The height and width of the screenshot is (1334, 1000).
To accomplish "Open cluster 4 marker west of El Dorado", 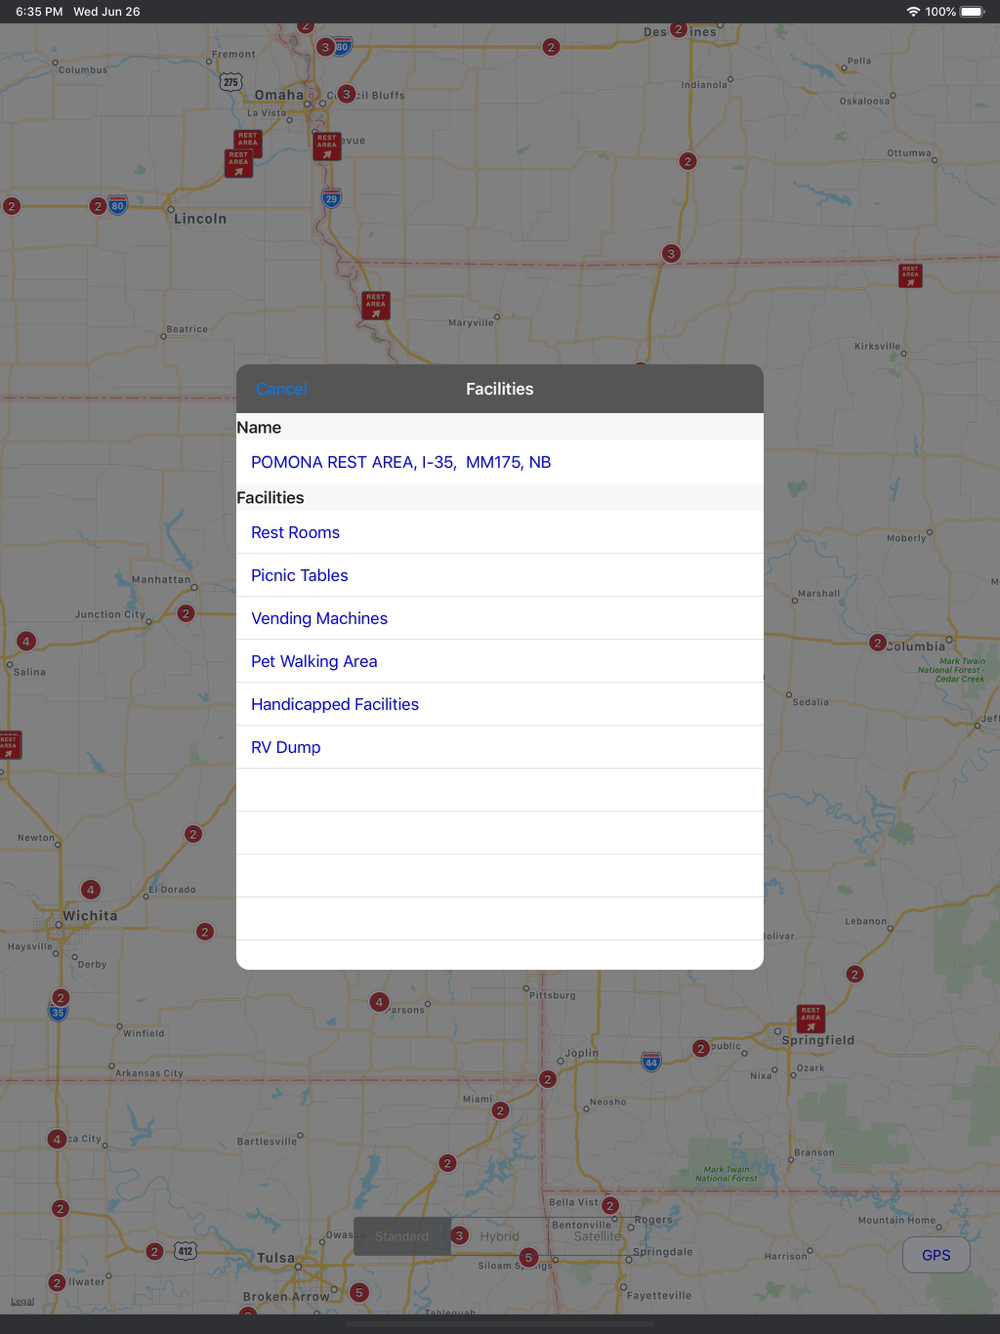I will 91,889.
